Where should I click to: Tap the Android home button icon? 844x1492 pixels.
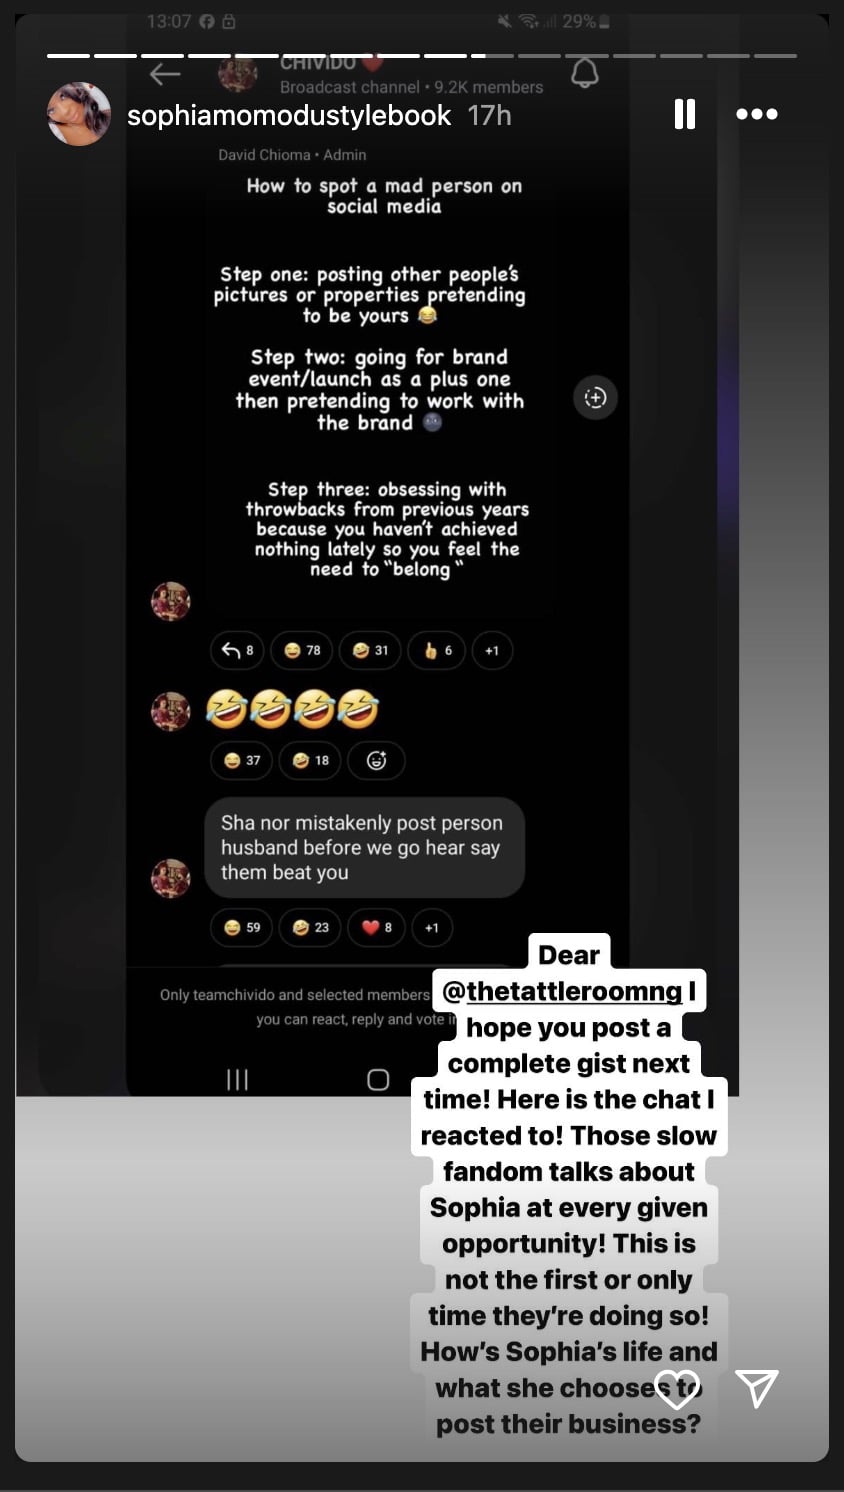pyautogui.click(x=378, y=1080)
